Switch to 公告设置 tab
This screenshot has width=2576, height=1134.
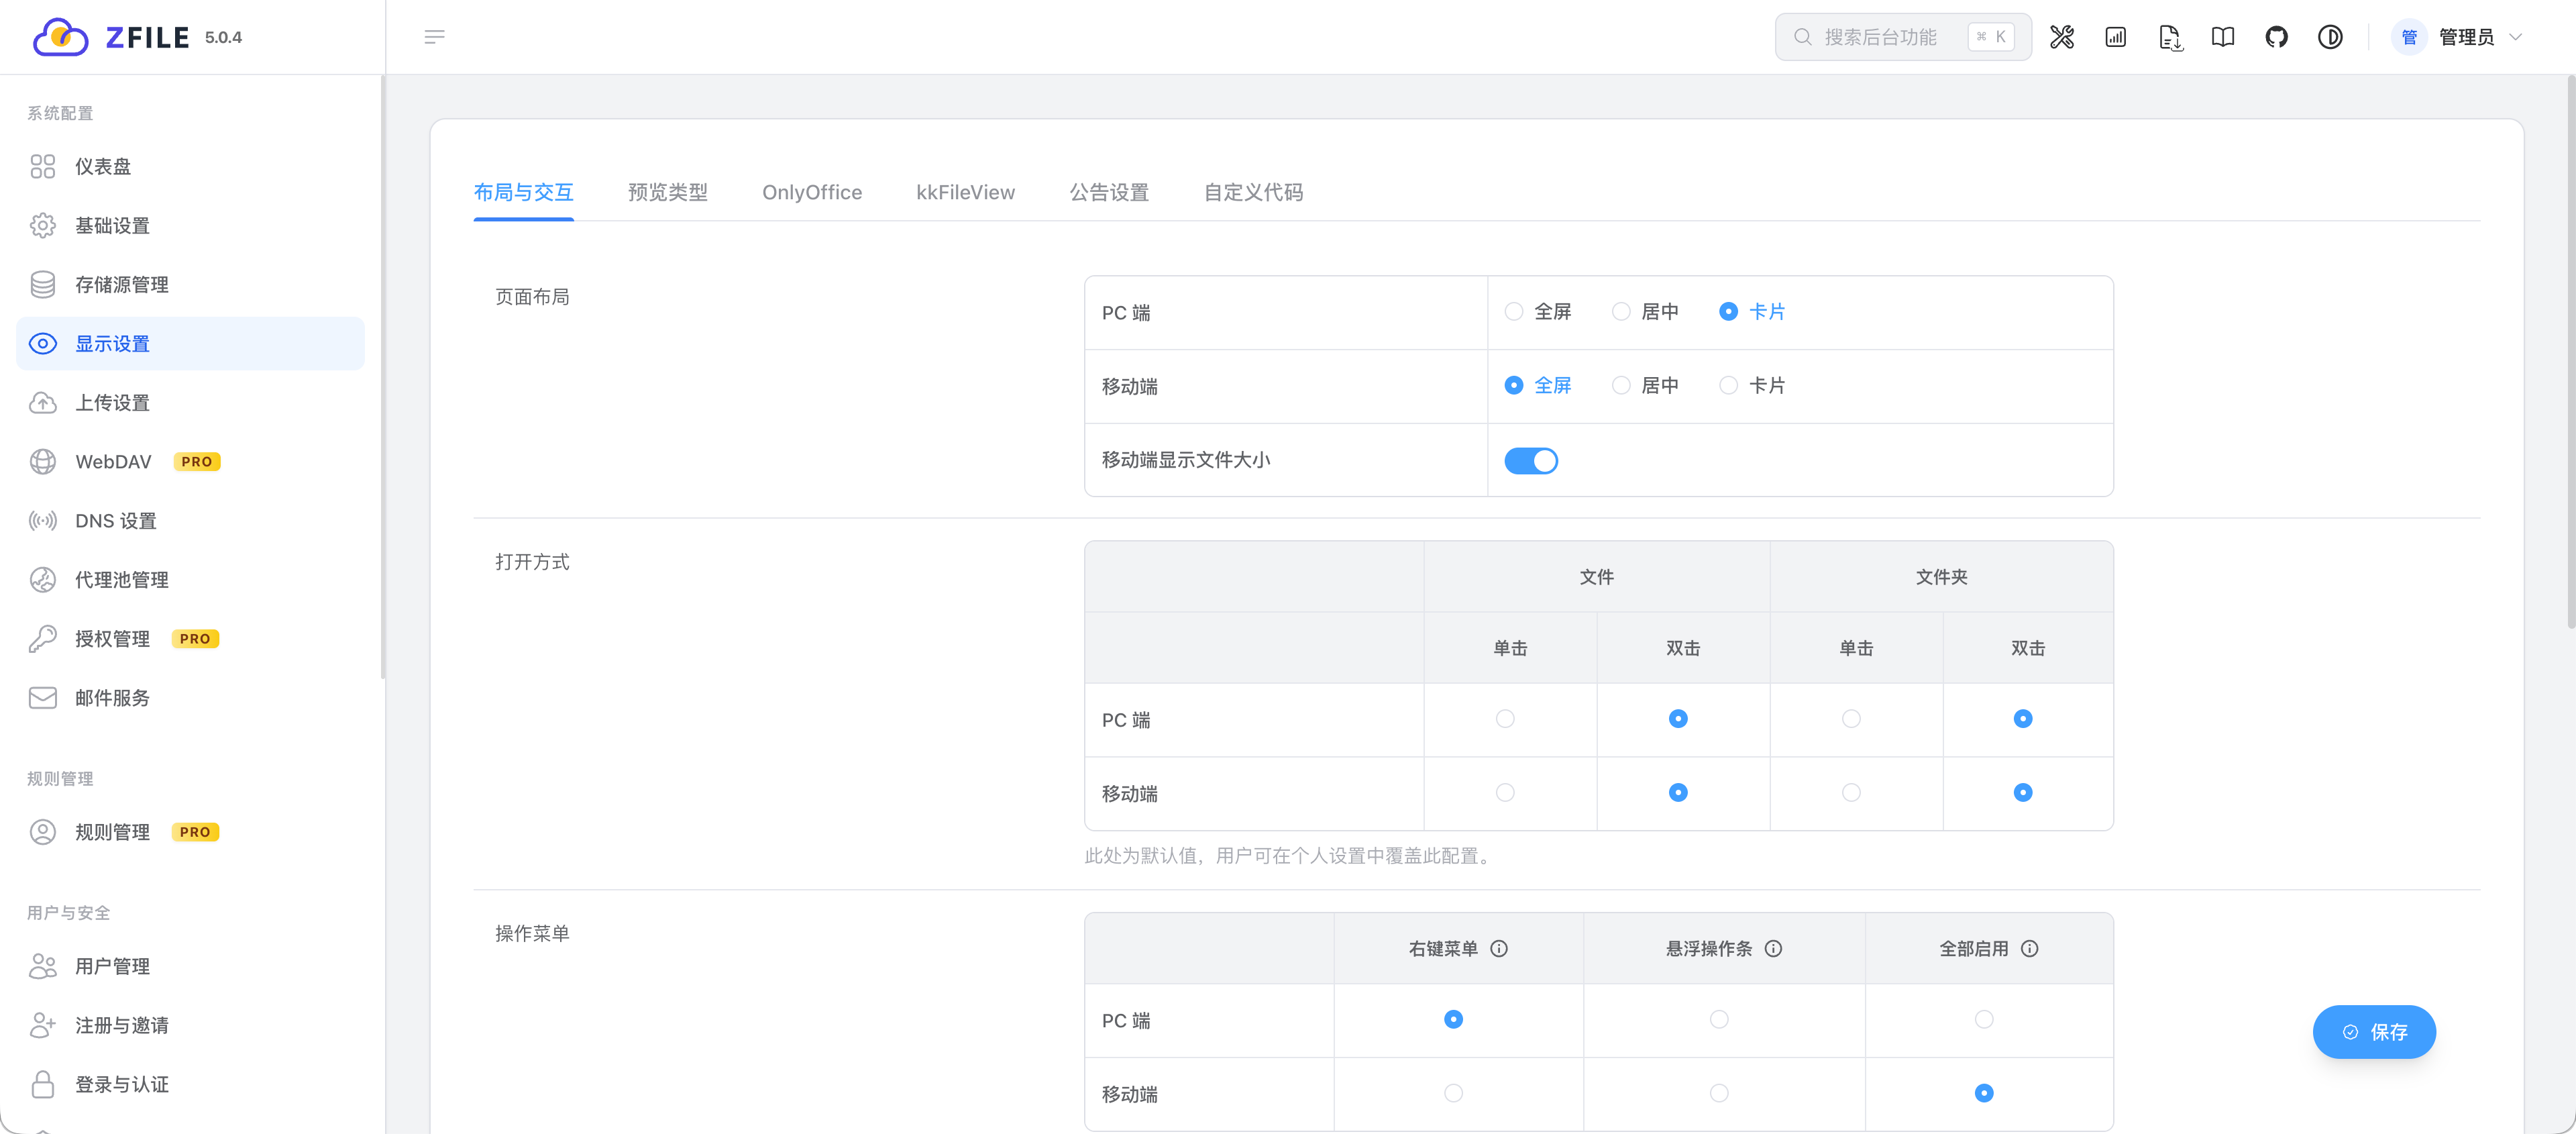1109,192
